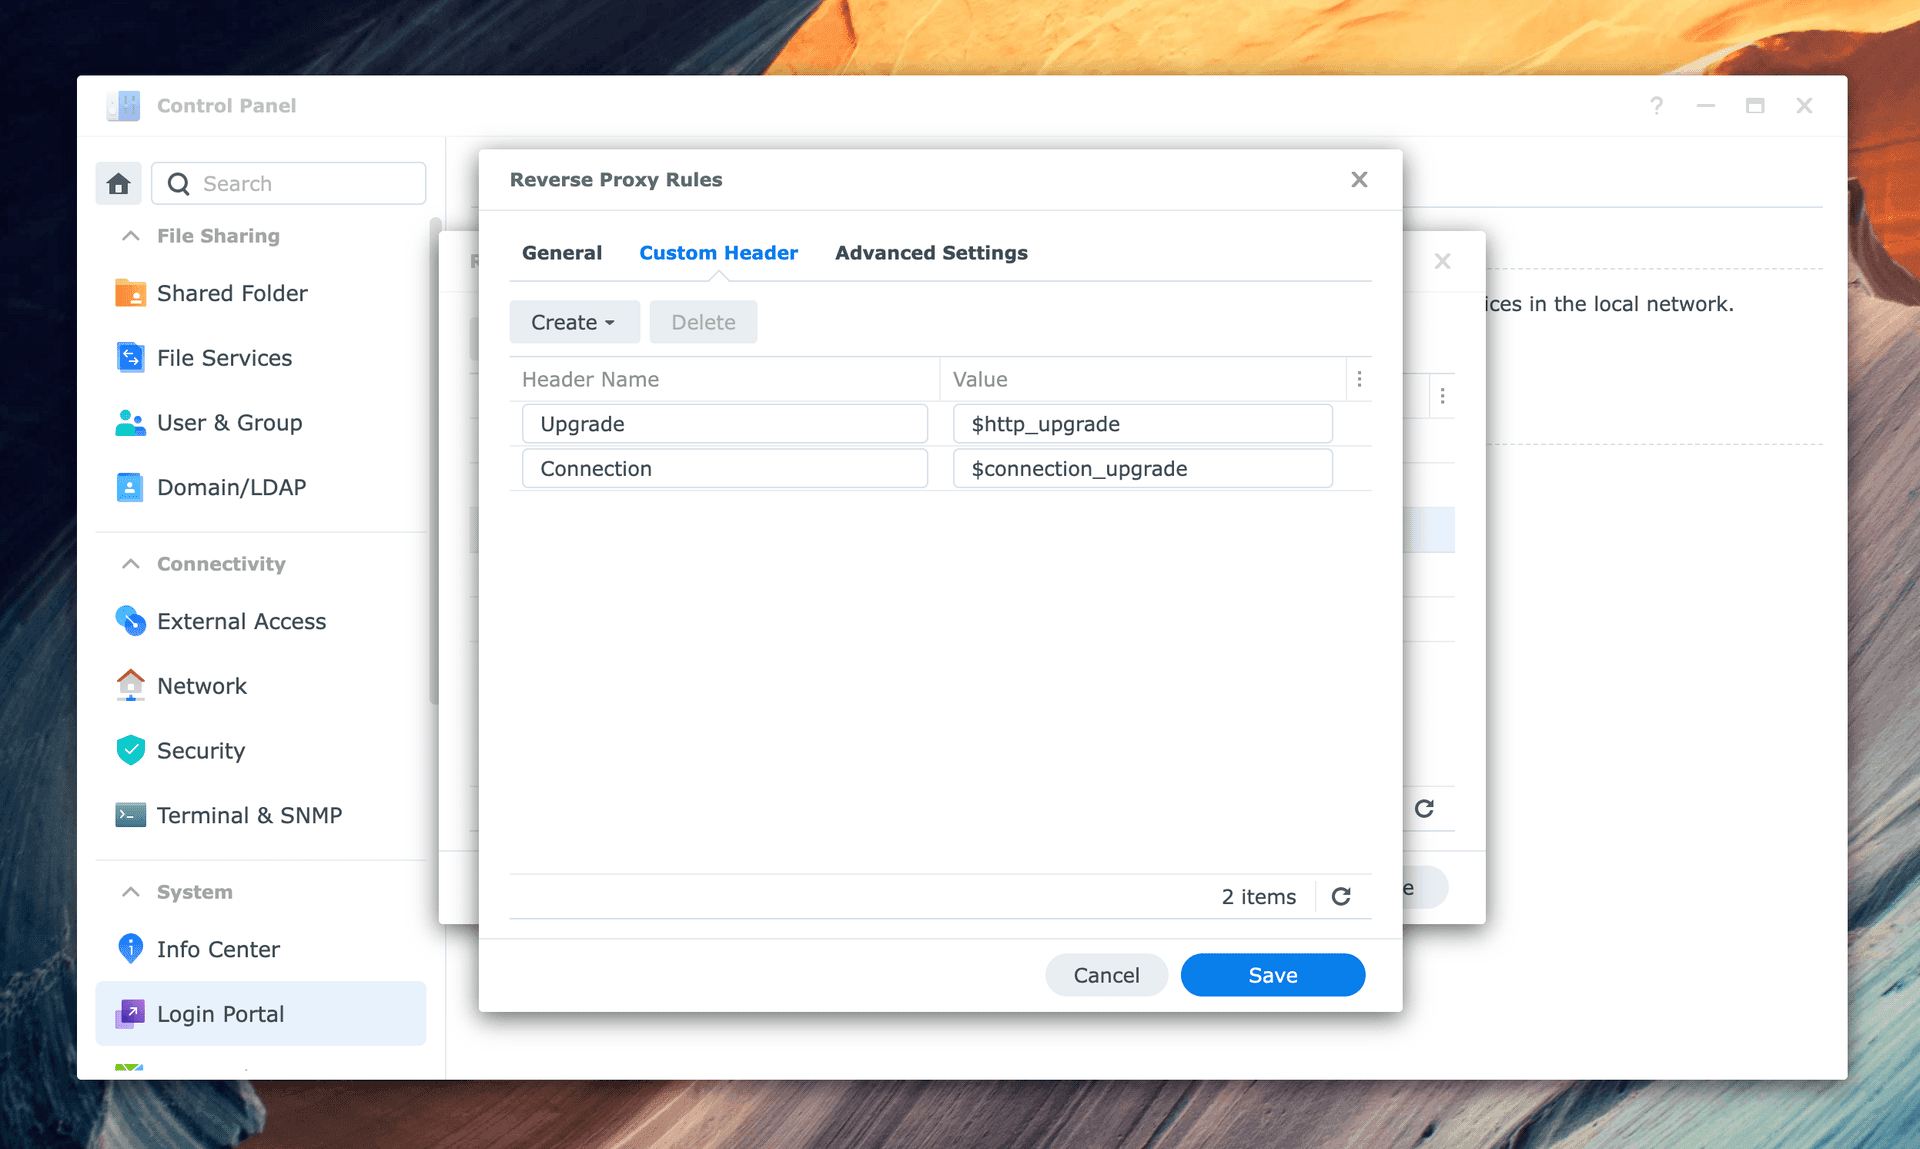Collapse the Connectivity section
The image size is (1920, 1149).
130,563
